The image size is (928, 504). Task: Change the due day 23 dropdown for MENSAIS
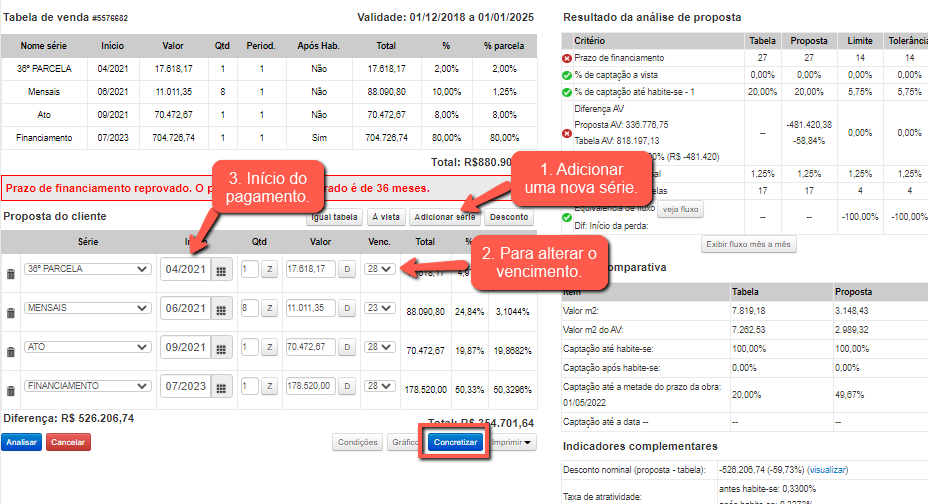[377, 309]
